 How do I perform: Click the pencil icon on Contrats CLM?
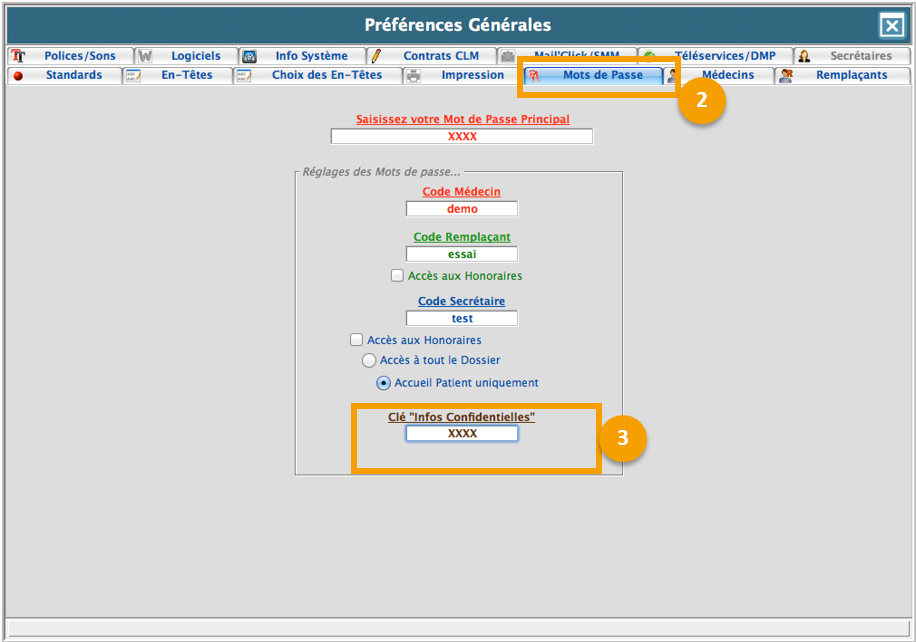click(377, 57)
